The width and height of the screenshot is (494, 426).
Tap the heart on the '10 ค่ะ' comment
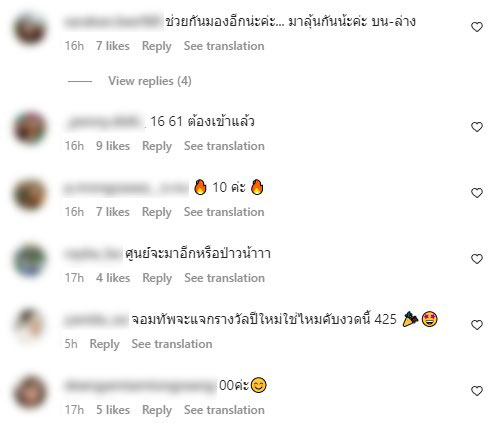click(x=477, y=193)
